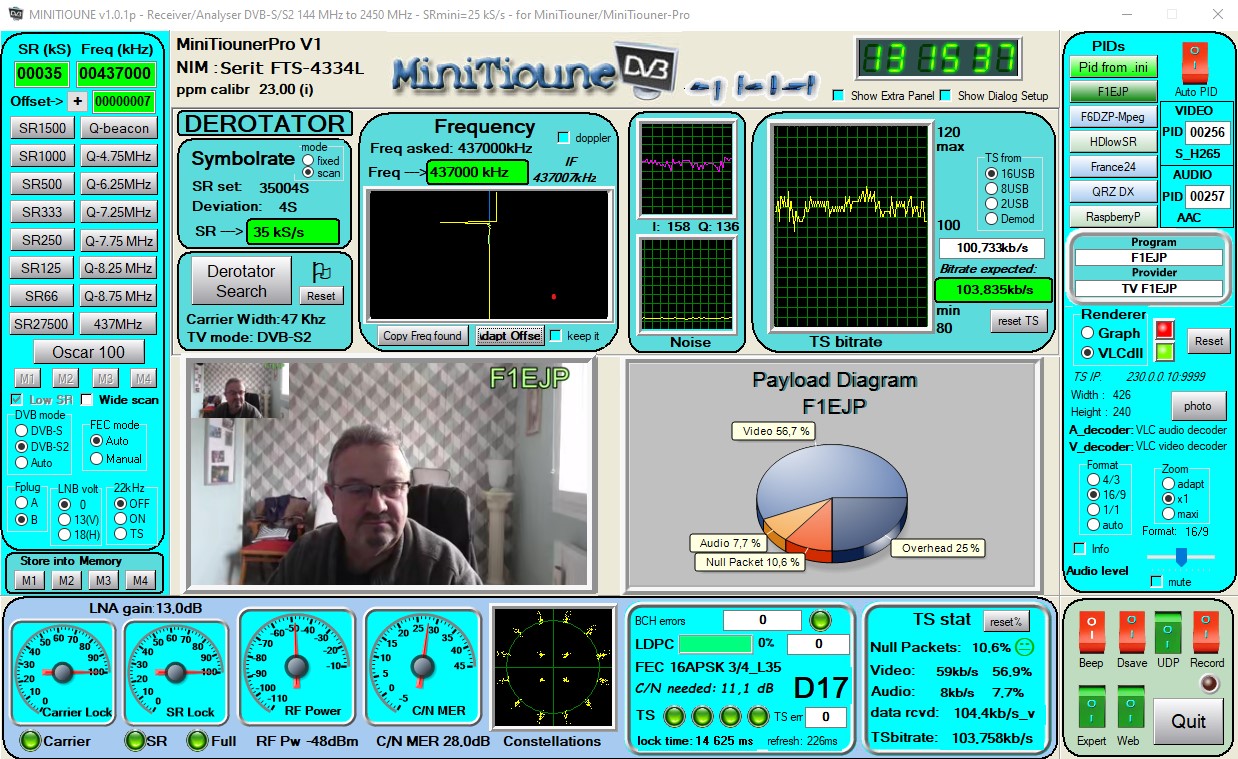
Task: Click the green renderer start indicator
Action: tap(1164, 352)
